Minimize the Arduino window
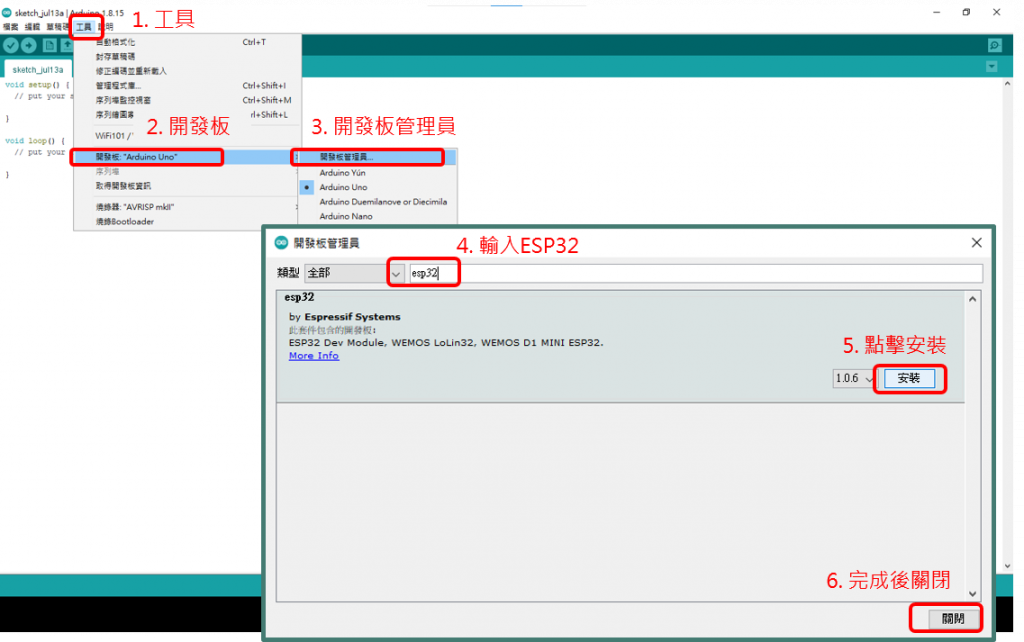This screenshot has height=642, width=1024. click(x=936, y=12)
